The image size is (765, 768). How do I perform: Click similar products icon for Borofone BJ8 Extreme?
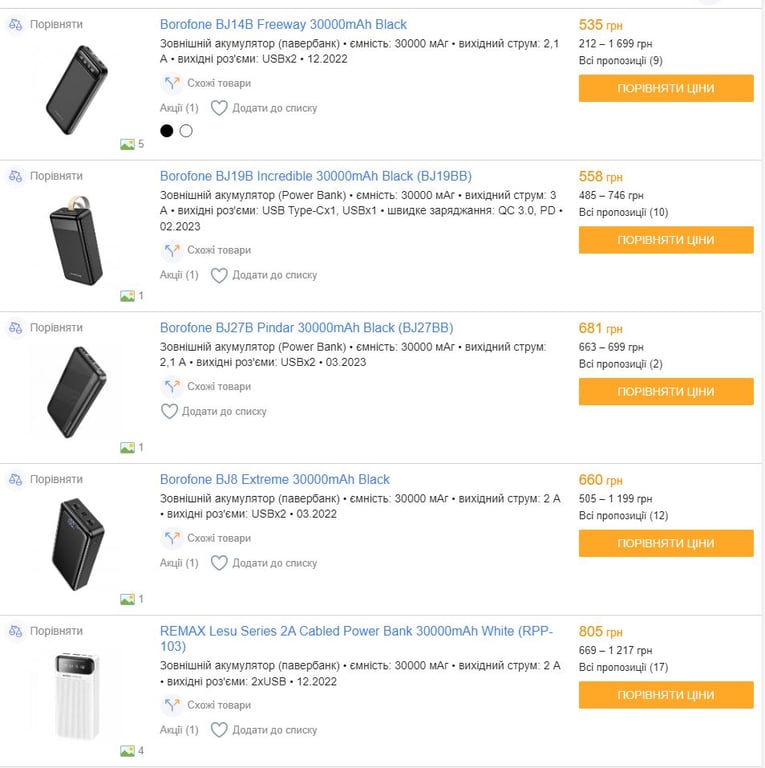point(171,538)
